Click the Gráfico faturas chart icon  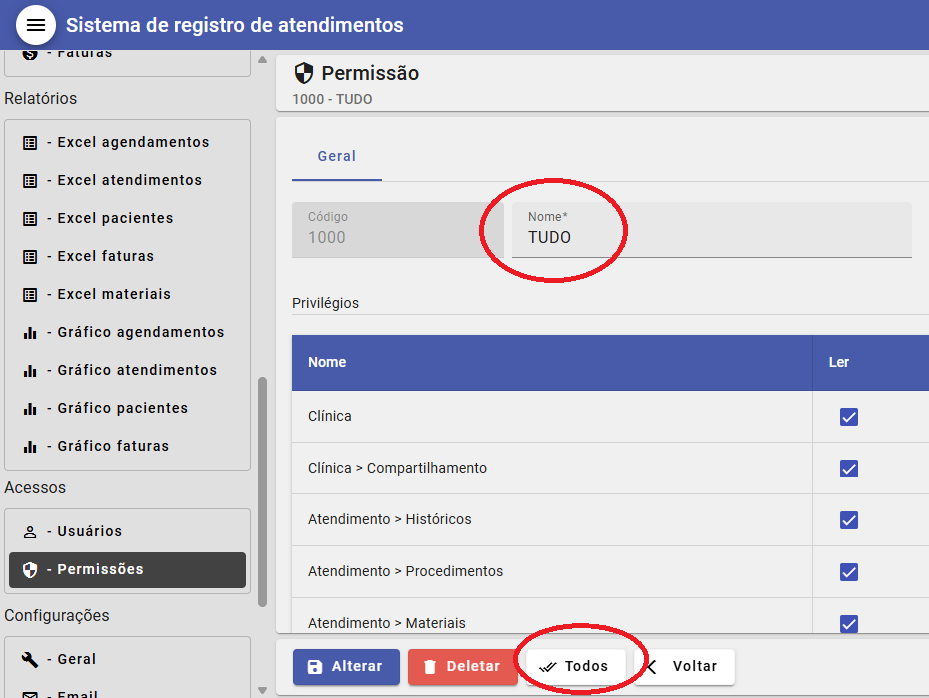tap(30, 447)
